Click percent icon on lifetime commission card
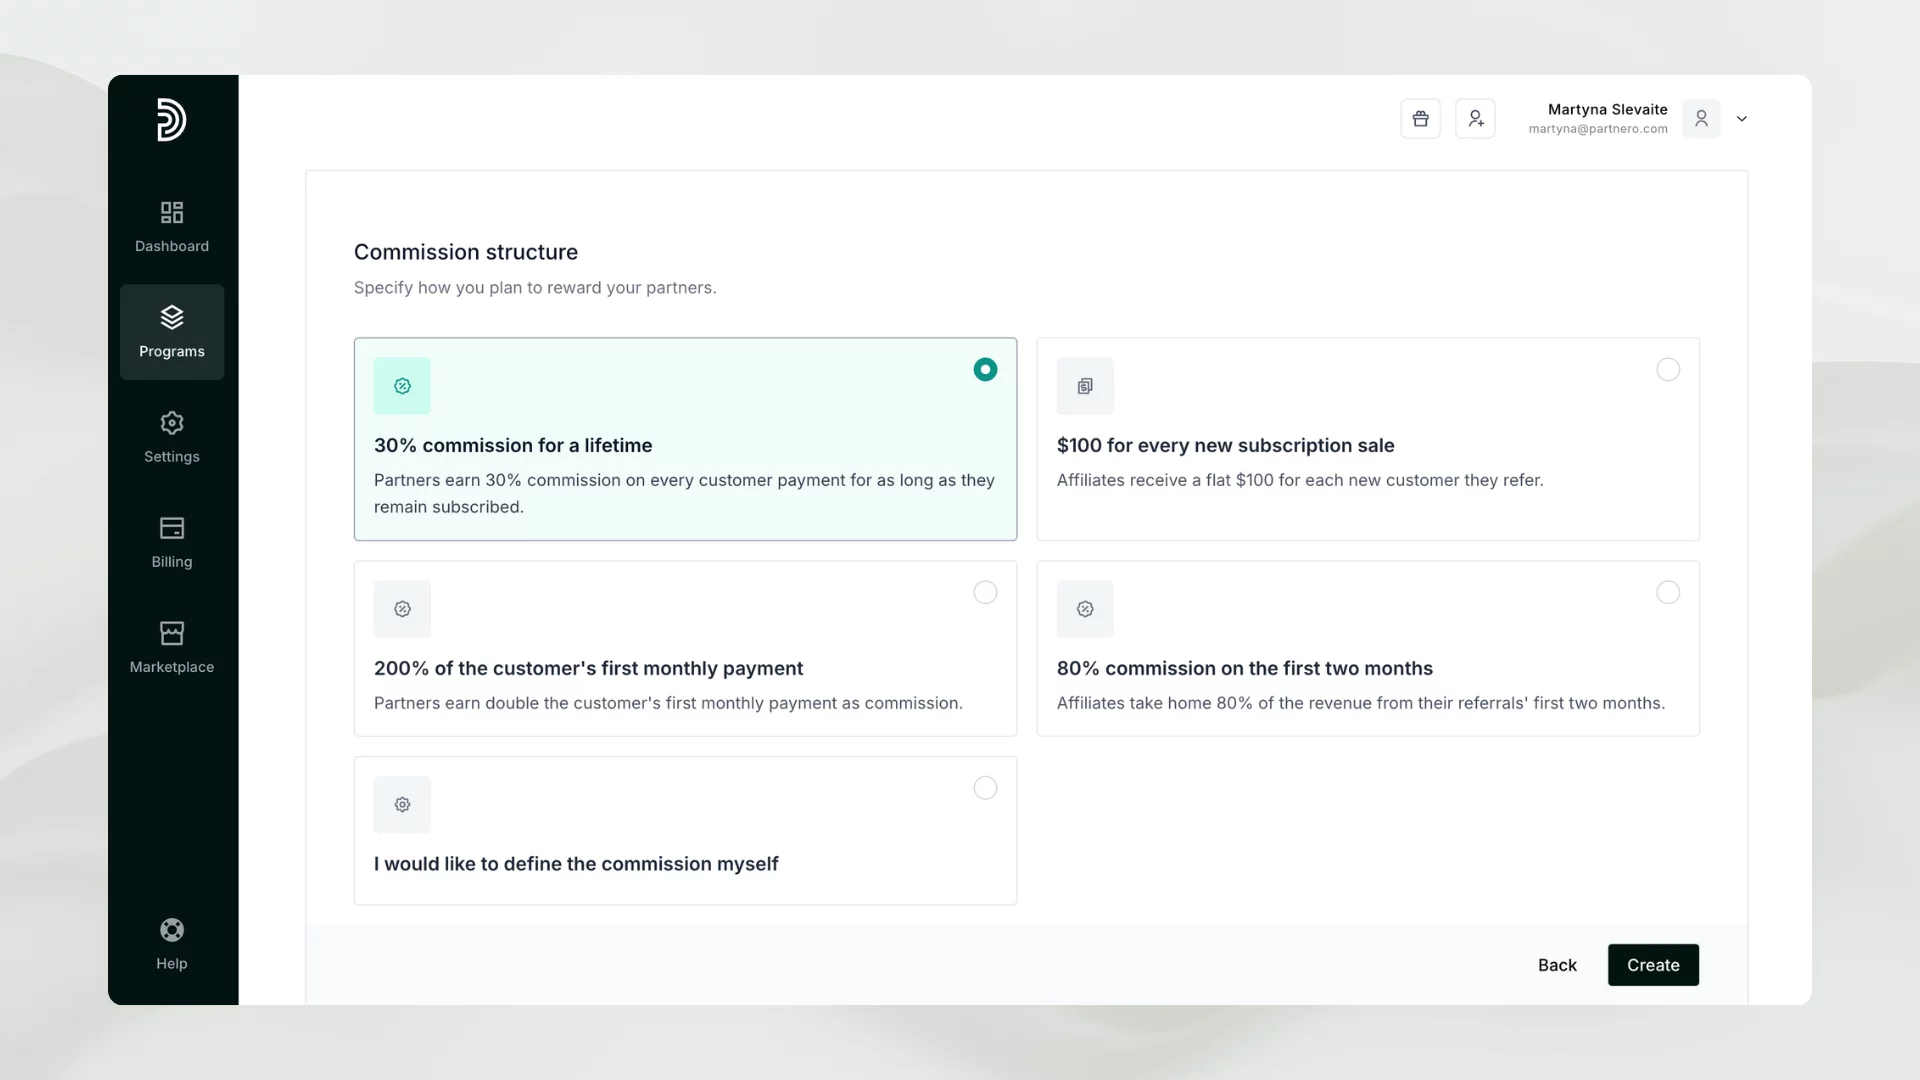Image resolution: width=1920 pixels, height=1080 pixels. coord(402,386)
